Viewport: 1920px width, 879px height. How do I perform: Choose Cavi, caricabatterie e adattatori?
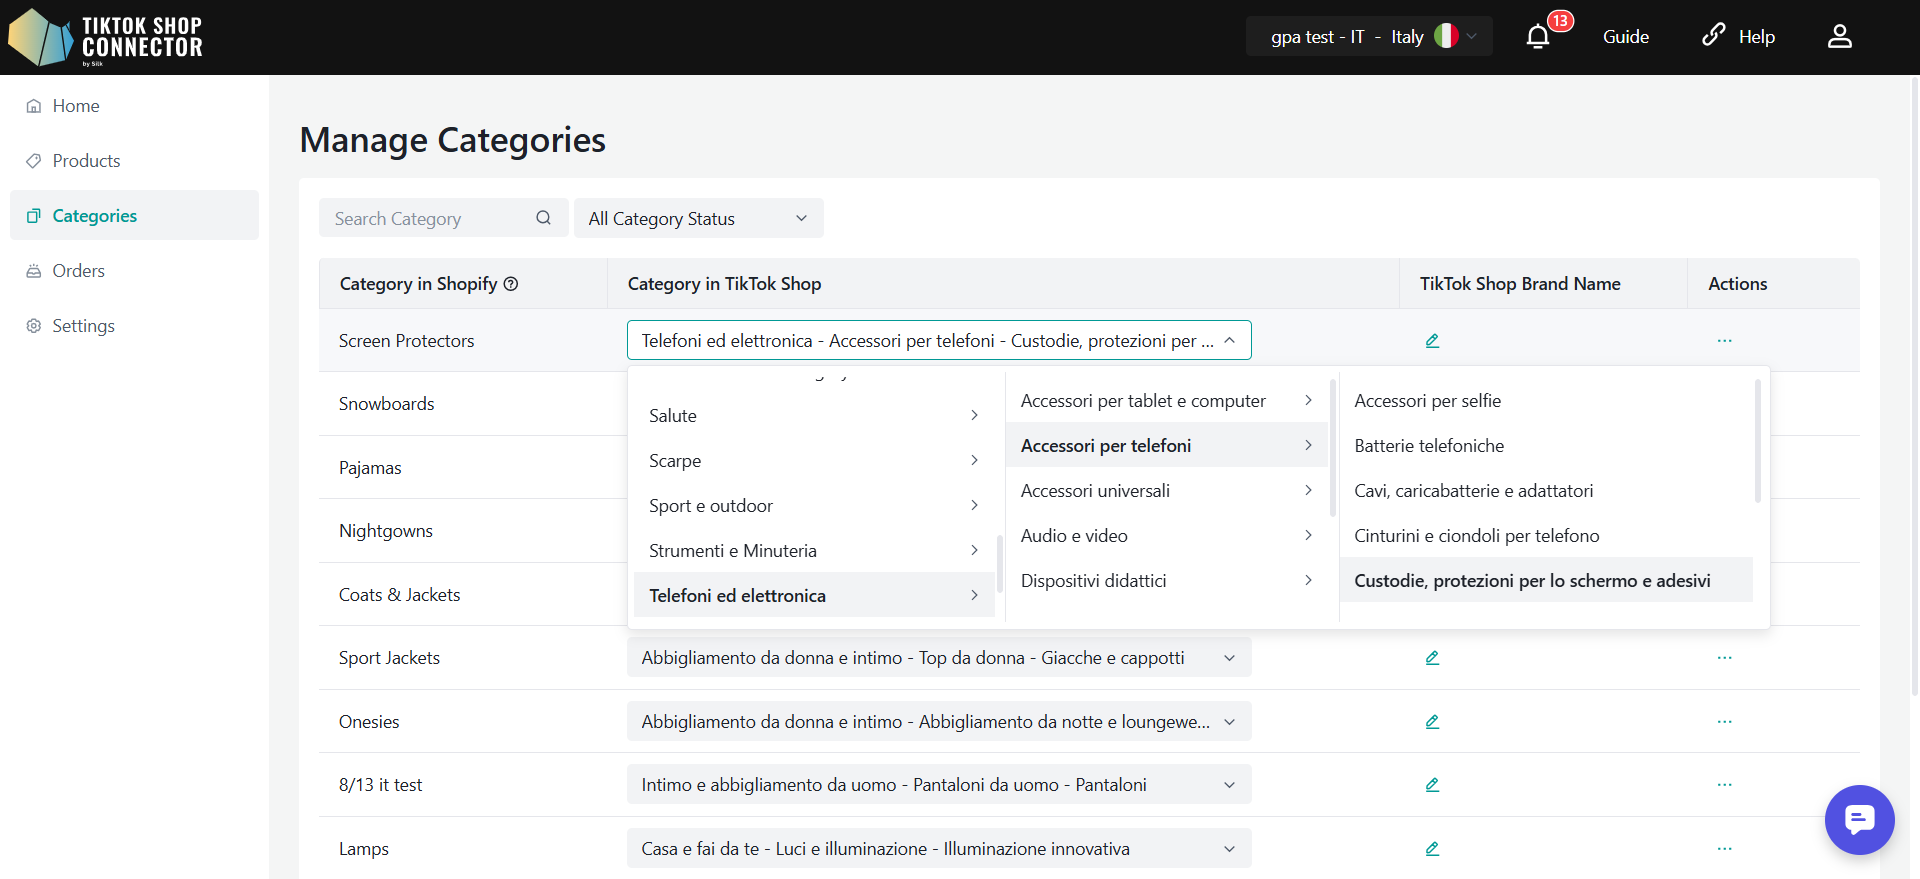point(1546,491)
